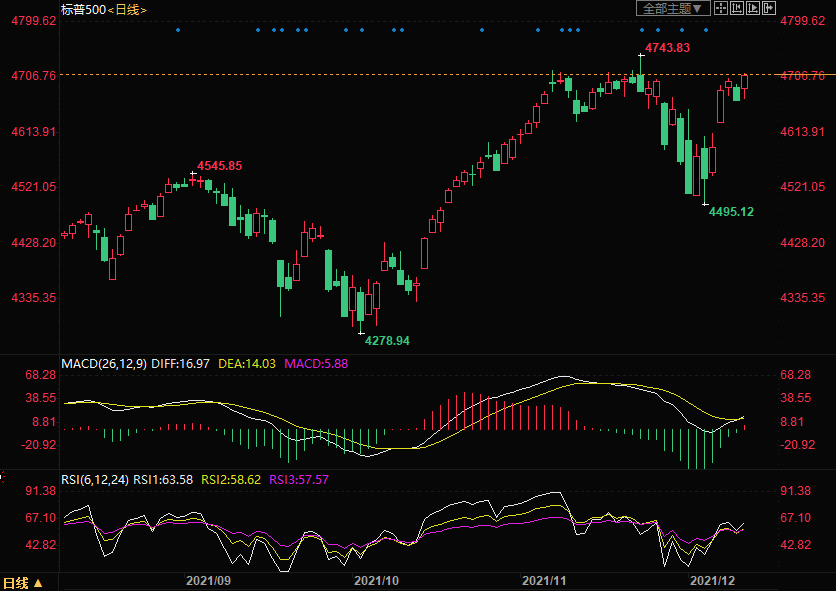Click the 4278.94 low price marker

387,341
